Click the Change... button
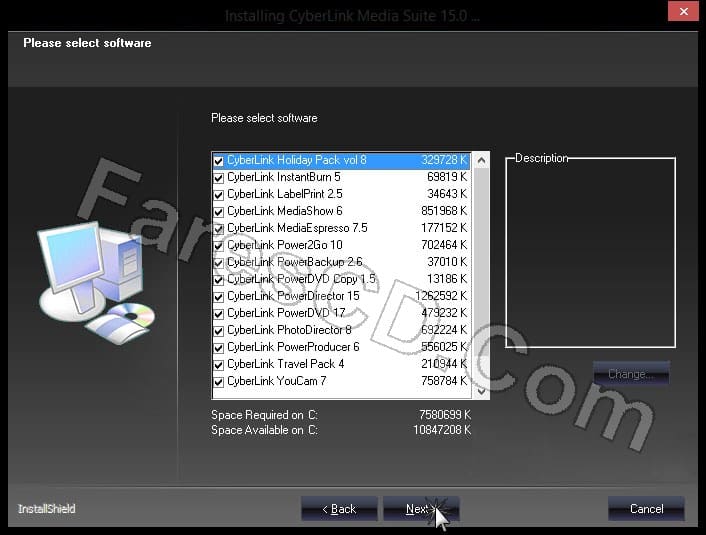 pos(631,374)
